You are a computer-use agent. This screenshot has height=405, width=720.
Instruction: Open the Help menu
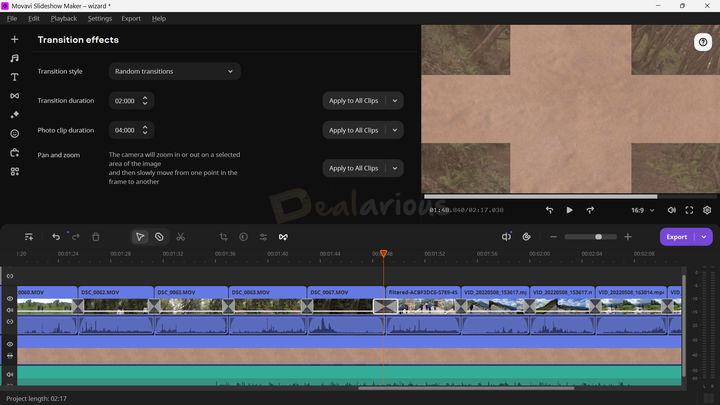(159, 18)
